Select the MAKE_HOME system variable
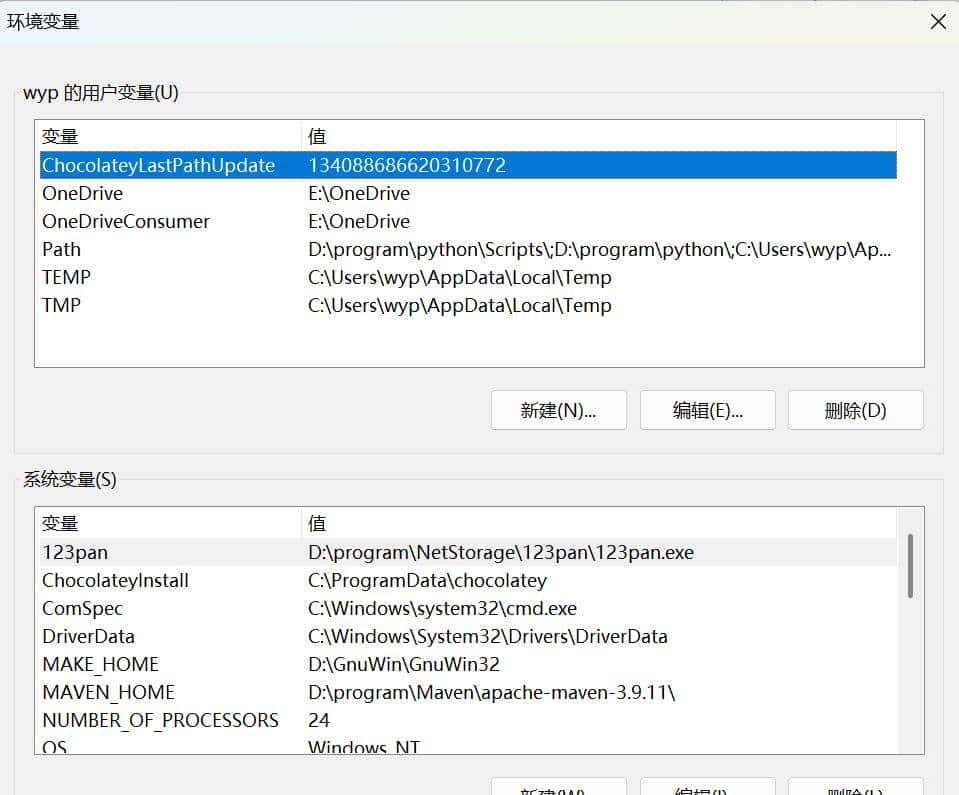This screenshot has height=795, width=959. point(99,664)
